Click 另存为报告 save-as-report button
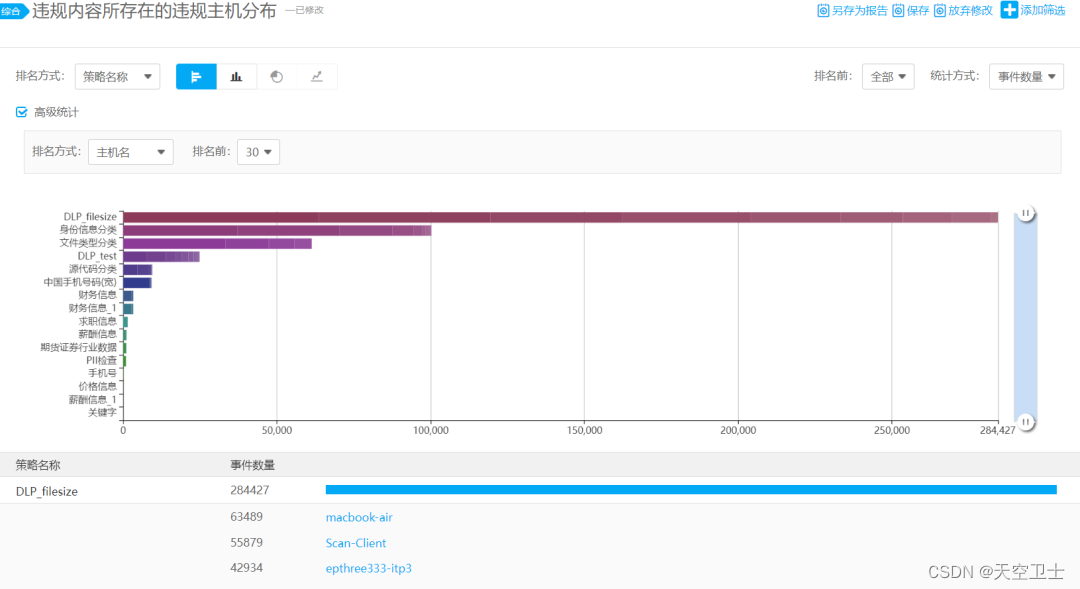This screenshot has width=1080, height=589. click(x=852, y=10)
